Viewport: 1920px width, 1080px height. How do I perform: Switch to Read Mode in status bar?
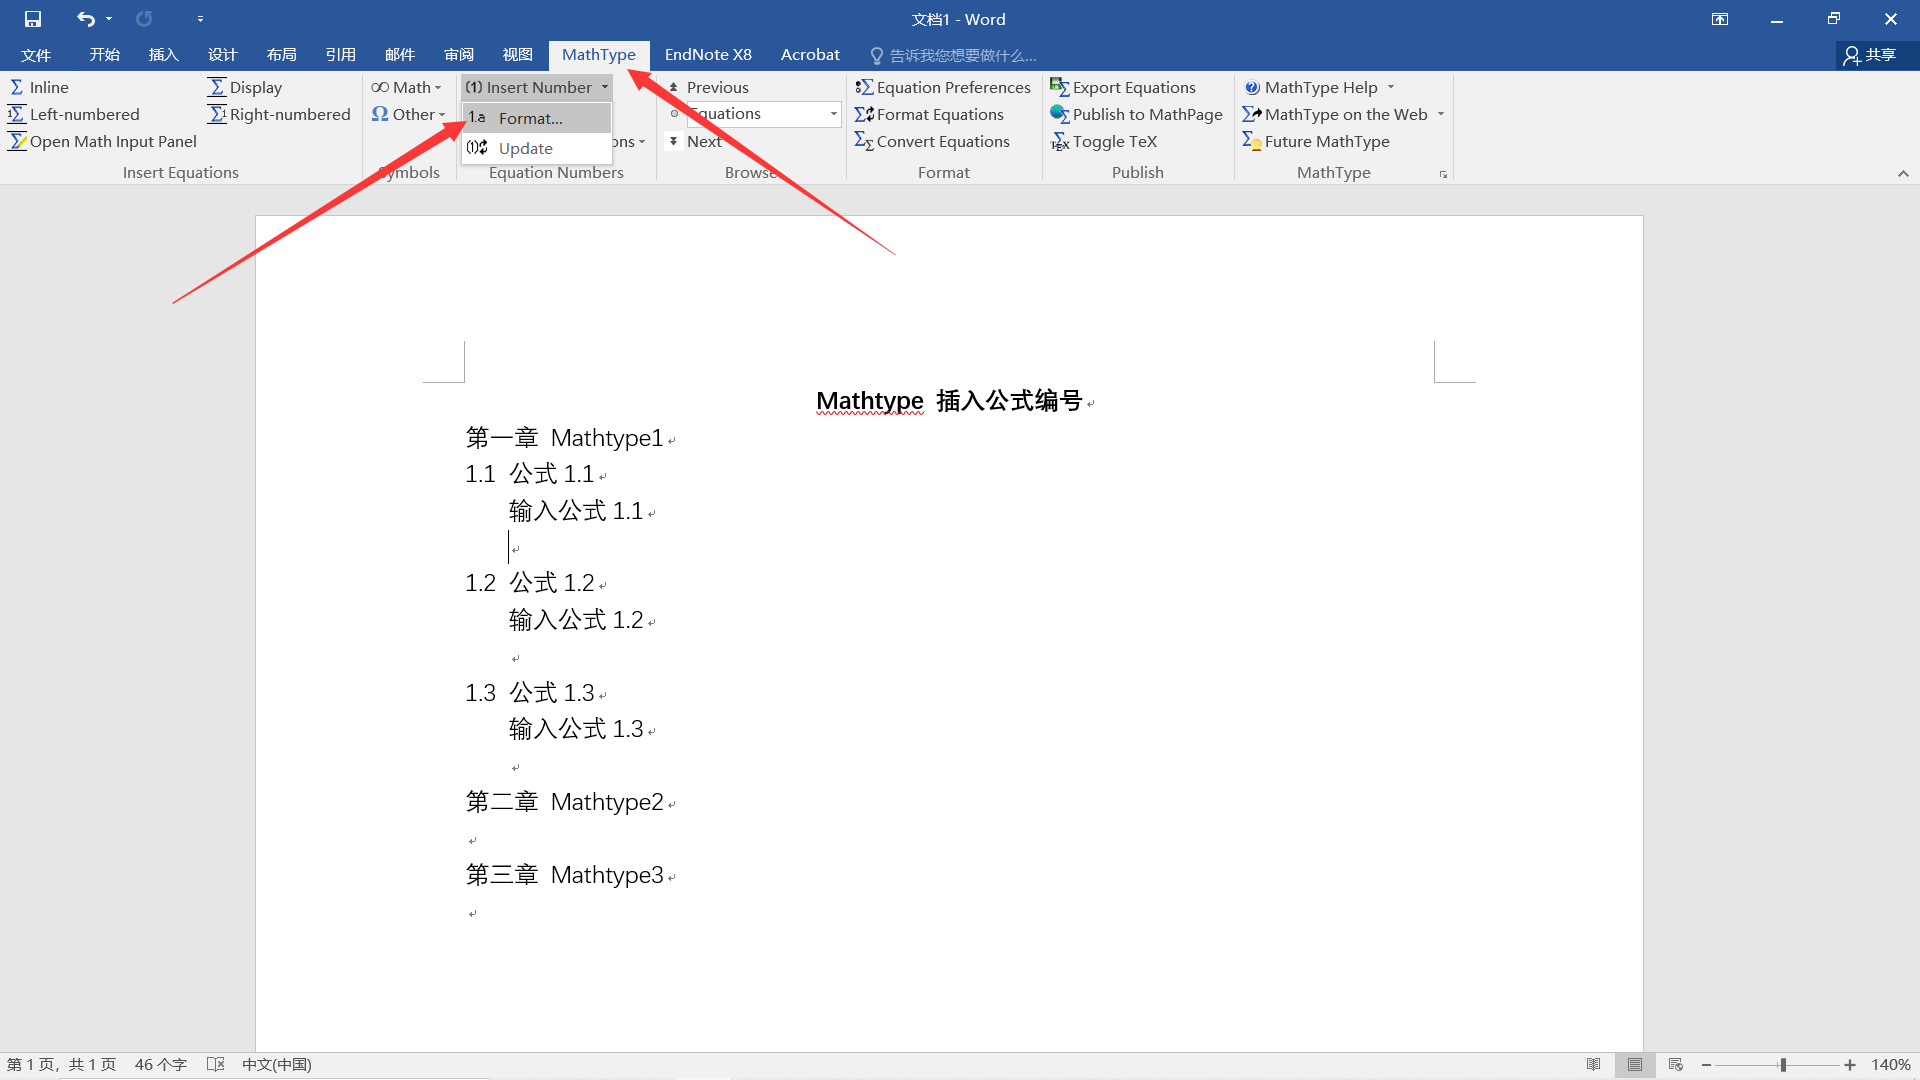(x=1595, y=1064)
